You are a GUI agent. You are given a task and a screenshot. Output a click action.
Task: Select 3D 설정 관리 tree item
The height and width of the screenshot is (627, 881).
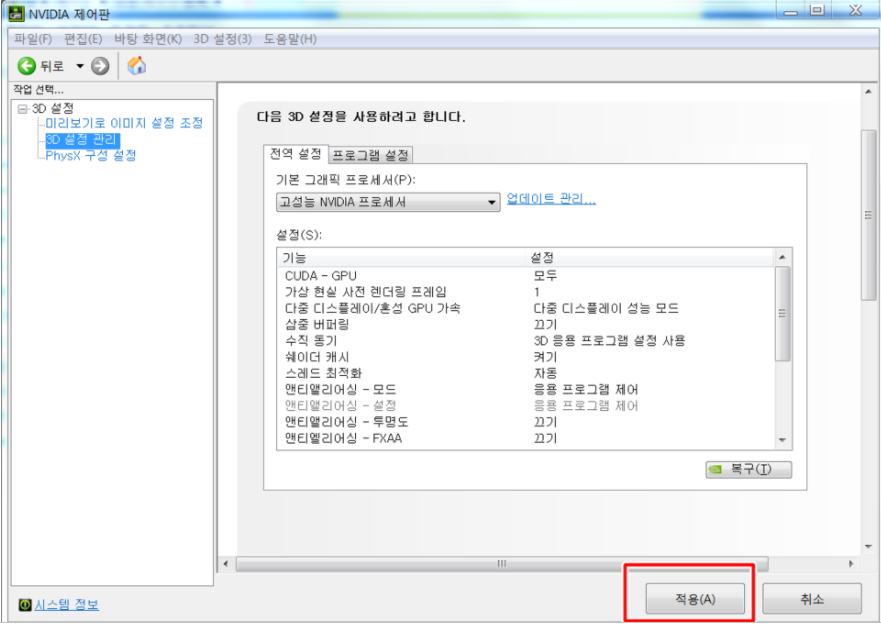[x=82, y=139]
